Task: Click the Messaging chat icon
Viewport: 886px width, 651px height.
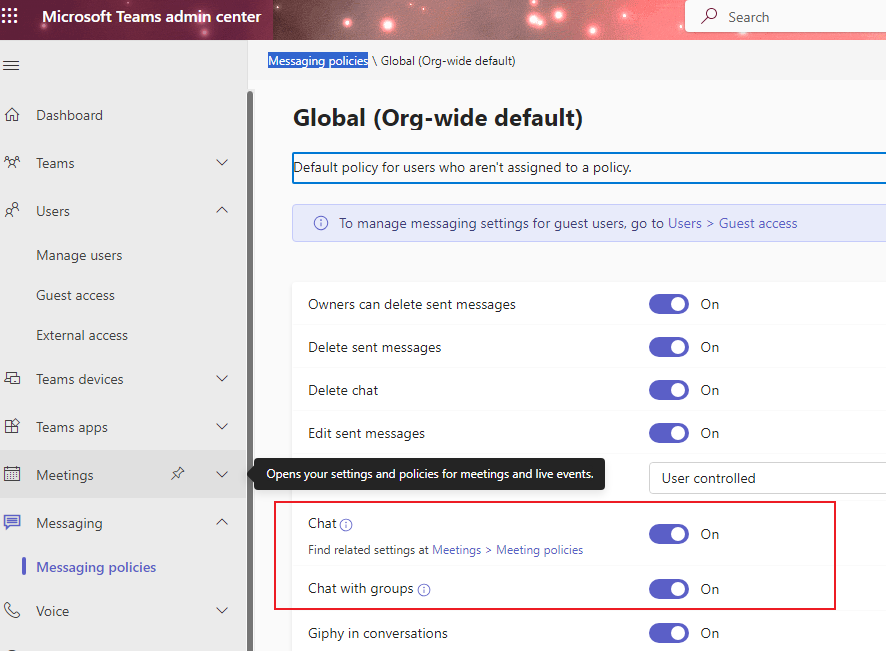Action: (x=12, y=522)
